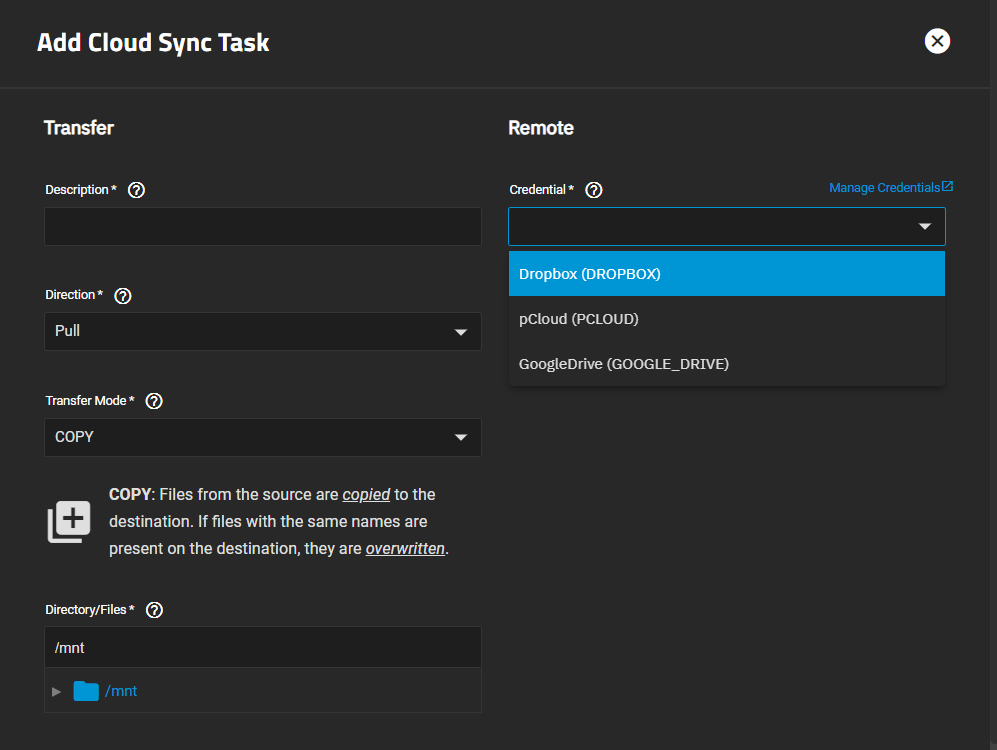Select the /mnt tree item label
The height and width of the screenshot is (750, 997).
pyautogui.click(x=121, y=691)
